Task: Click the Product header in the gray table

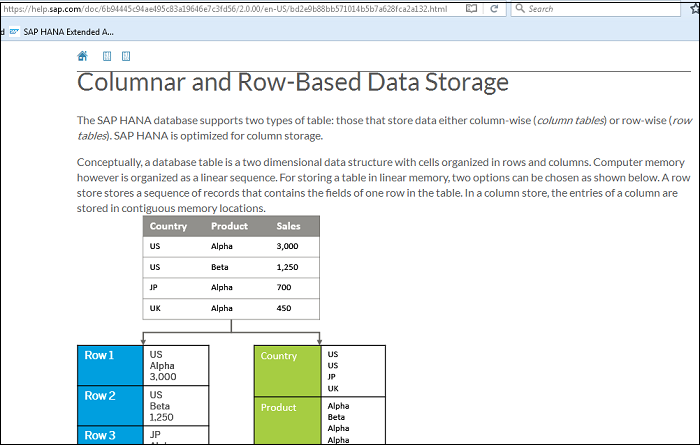Action: 229,226
